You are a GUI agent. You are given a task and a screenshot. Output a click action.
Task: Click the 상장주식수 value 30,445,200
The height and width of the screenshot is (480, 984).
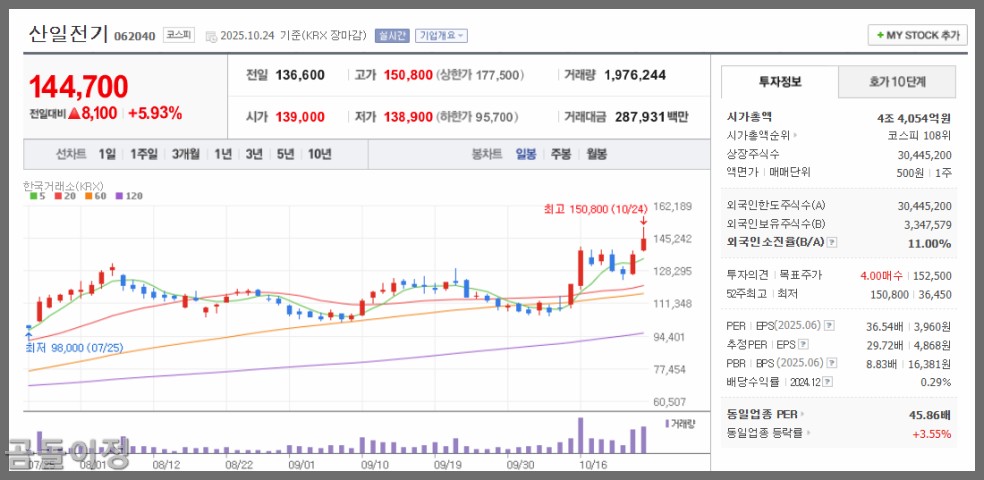click(924, 155)
